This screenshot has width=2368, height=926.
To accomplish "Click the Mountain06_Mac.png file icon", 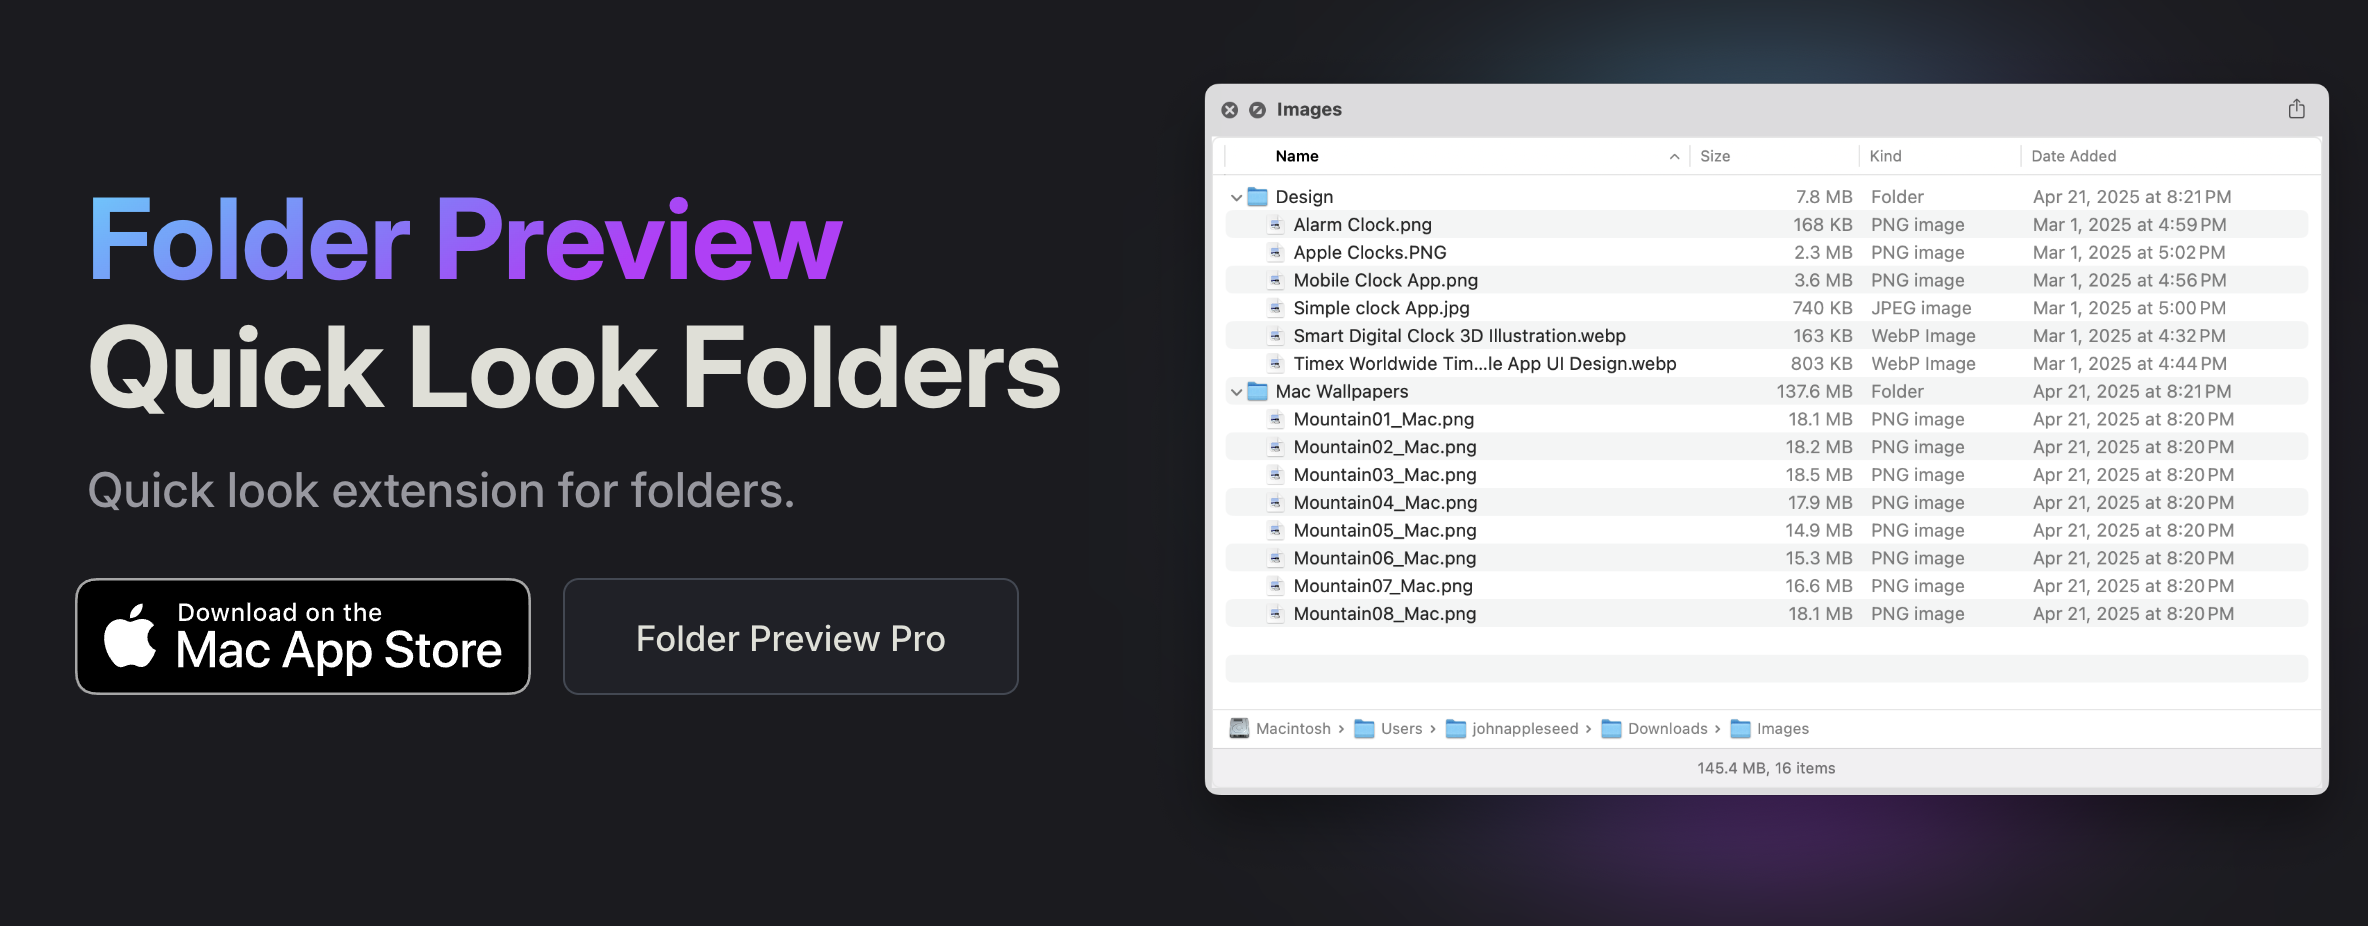I will [x=1275, y=558].
